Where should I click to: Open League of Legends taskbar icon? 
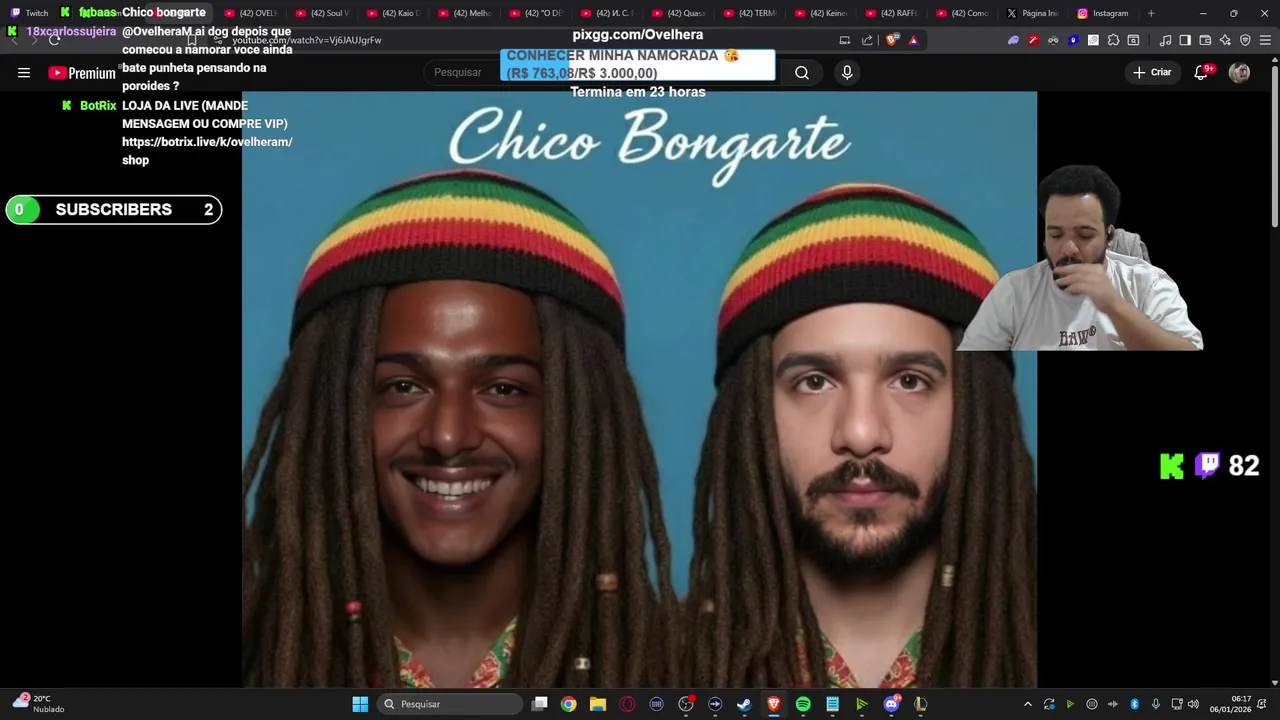pos(920,704)
